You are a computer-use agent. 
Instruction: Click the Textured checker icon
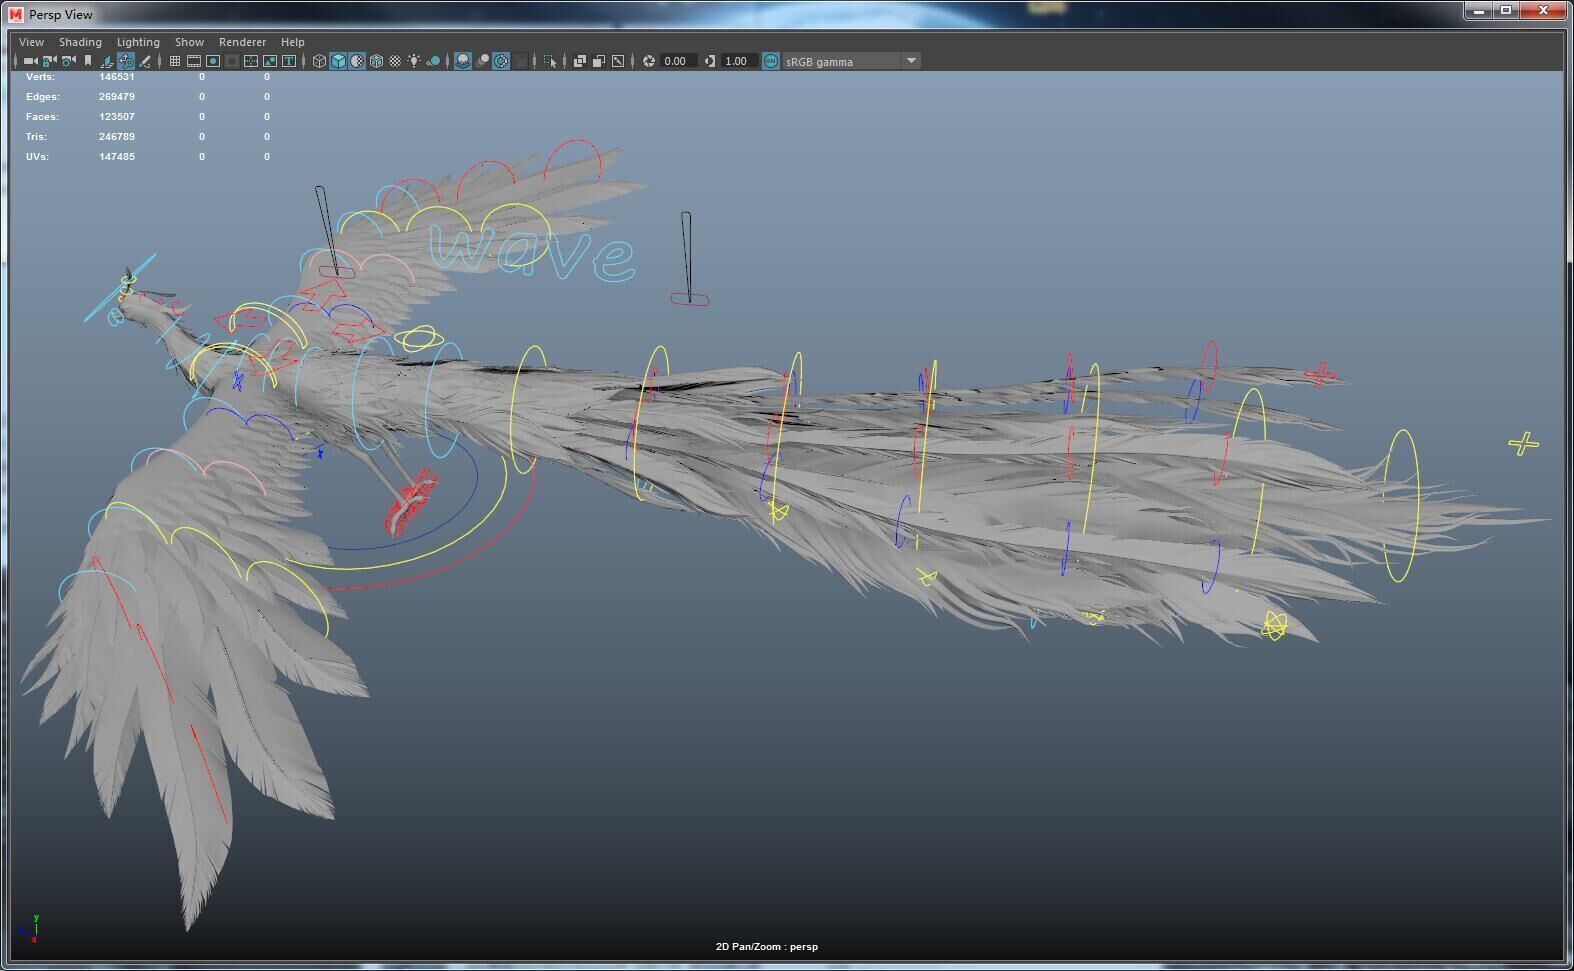coord(395,61)
